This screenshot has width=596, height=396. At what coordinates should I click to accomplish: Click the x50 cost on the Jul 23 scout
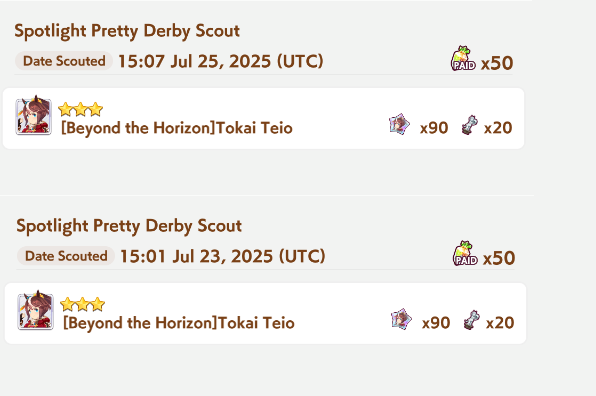click(499, 258)
